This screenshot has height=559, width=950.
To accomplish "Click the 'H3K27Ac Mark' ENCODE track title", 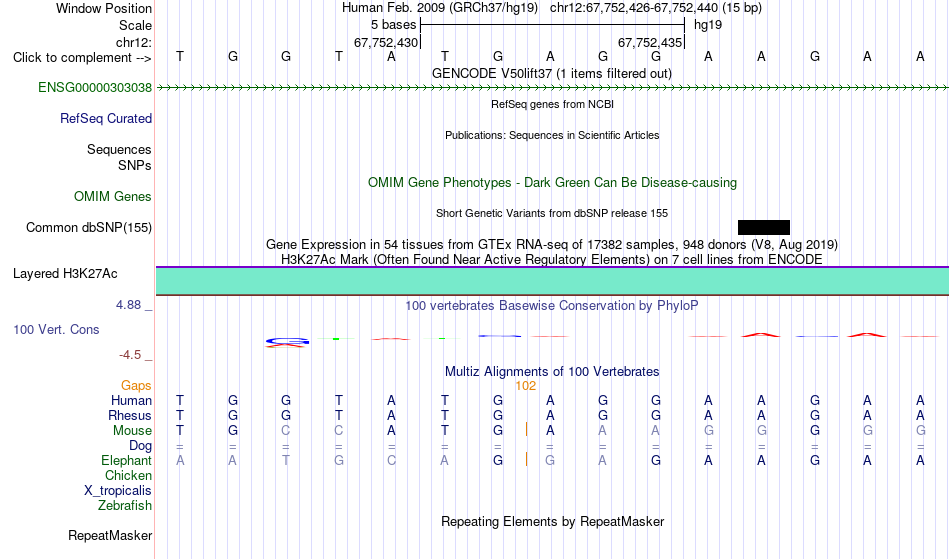I will point(552,260).
